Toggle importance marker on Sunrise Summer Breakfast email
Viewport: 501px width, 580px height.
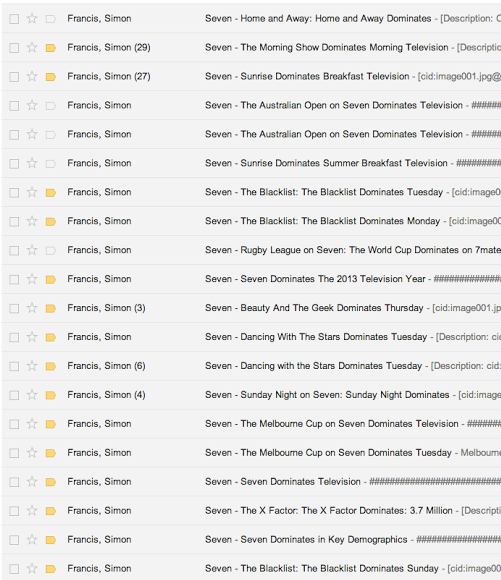[50, 163]
